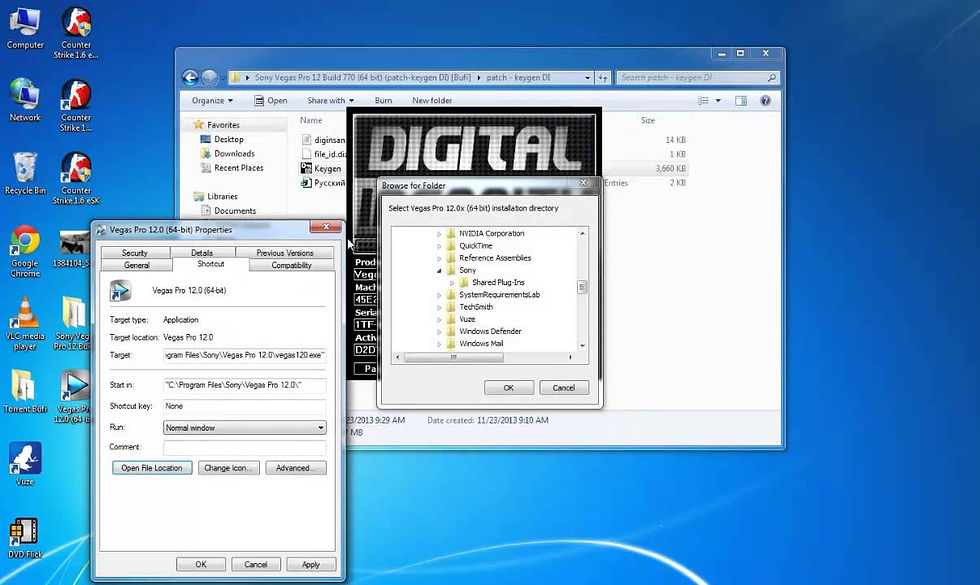Image resolution: width=980 pixels, height=585 pixels.
Task: Expand the QuickTime folder node
Action: coord(439,246)
